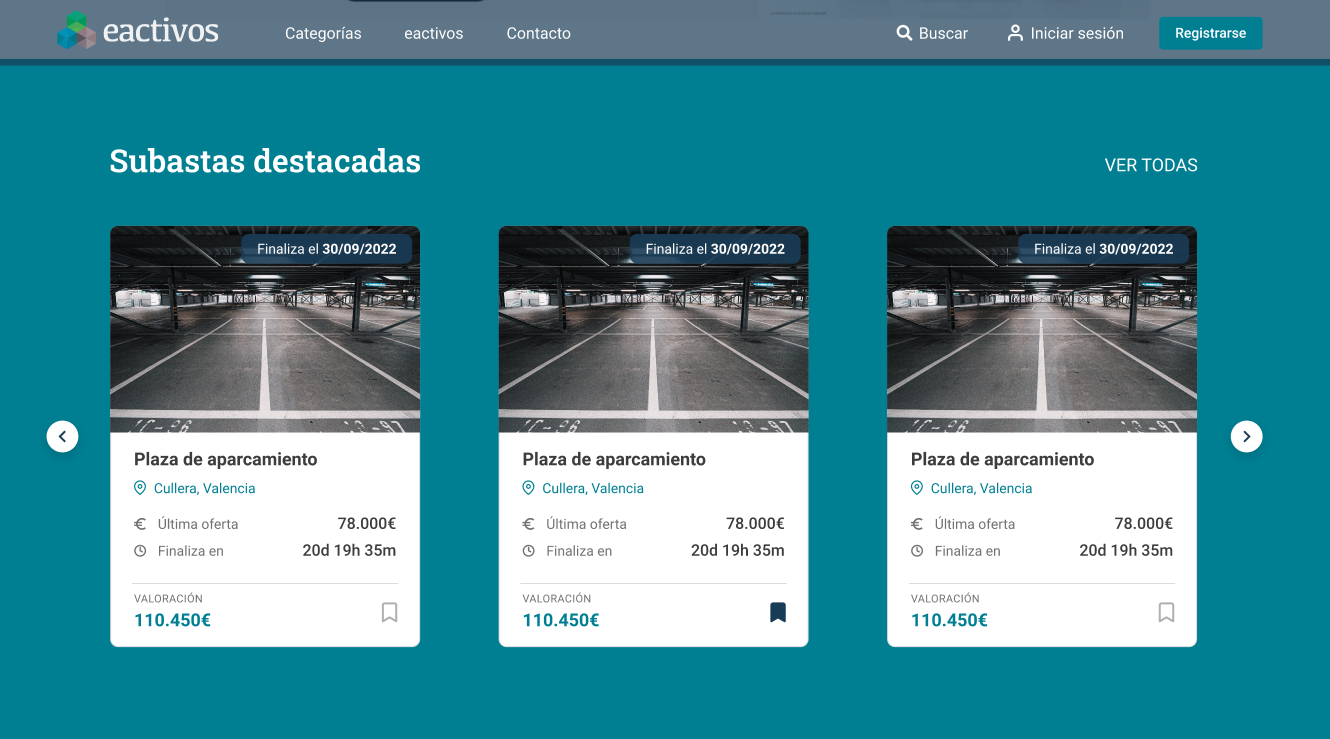Go to the Contacto page

[538, 33]
